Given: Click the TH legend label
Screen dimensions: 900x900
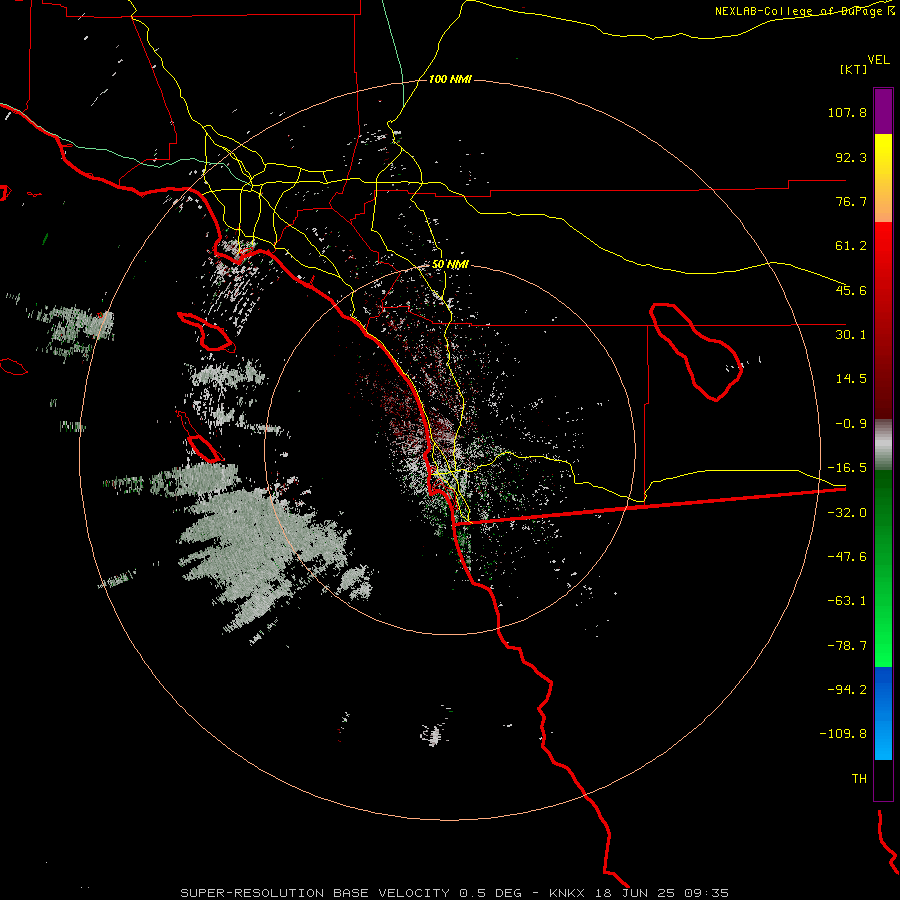Looking at the screenshot, I should click(x=859, y=779).
